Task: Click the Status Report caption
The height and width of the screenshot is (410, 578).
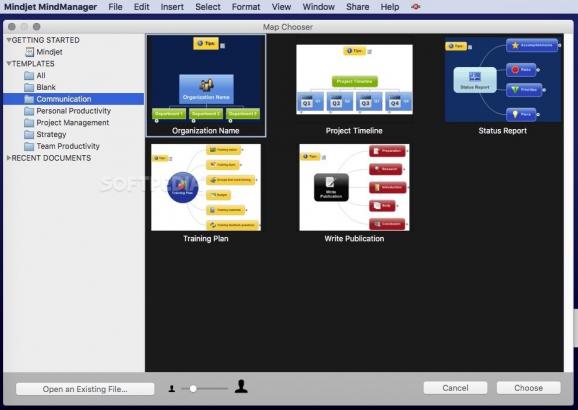Action: [x=503, y=131]
